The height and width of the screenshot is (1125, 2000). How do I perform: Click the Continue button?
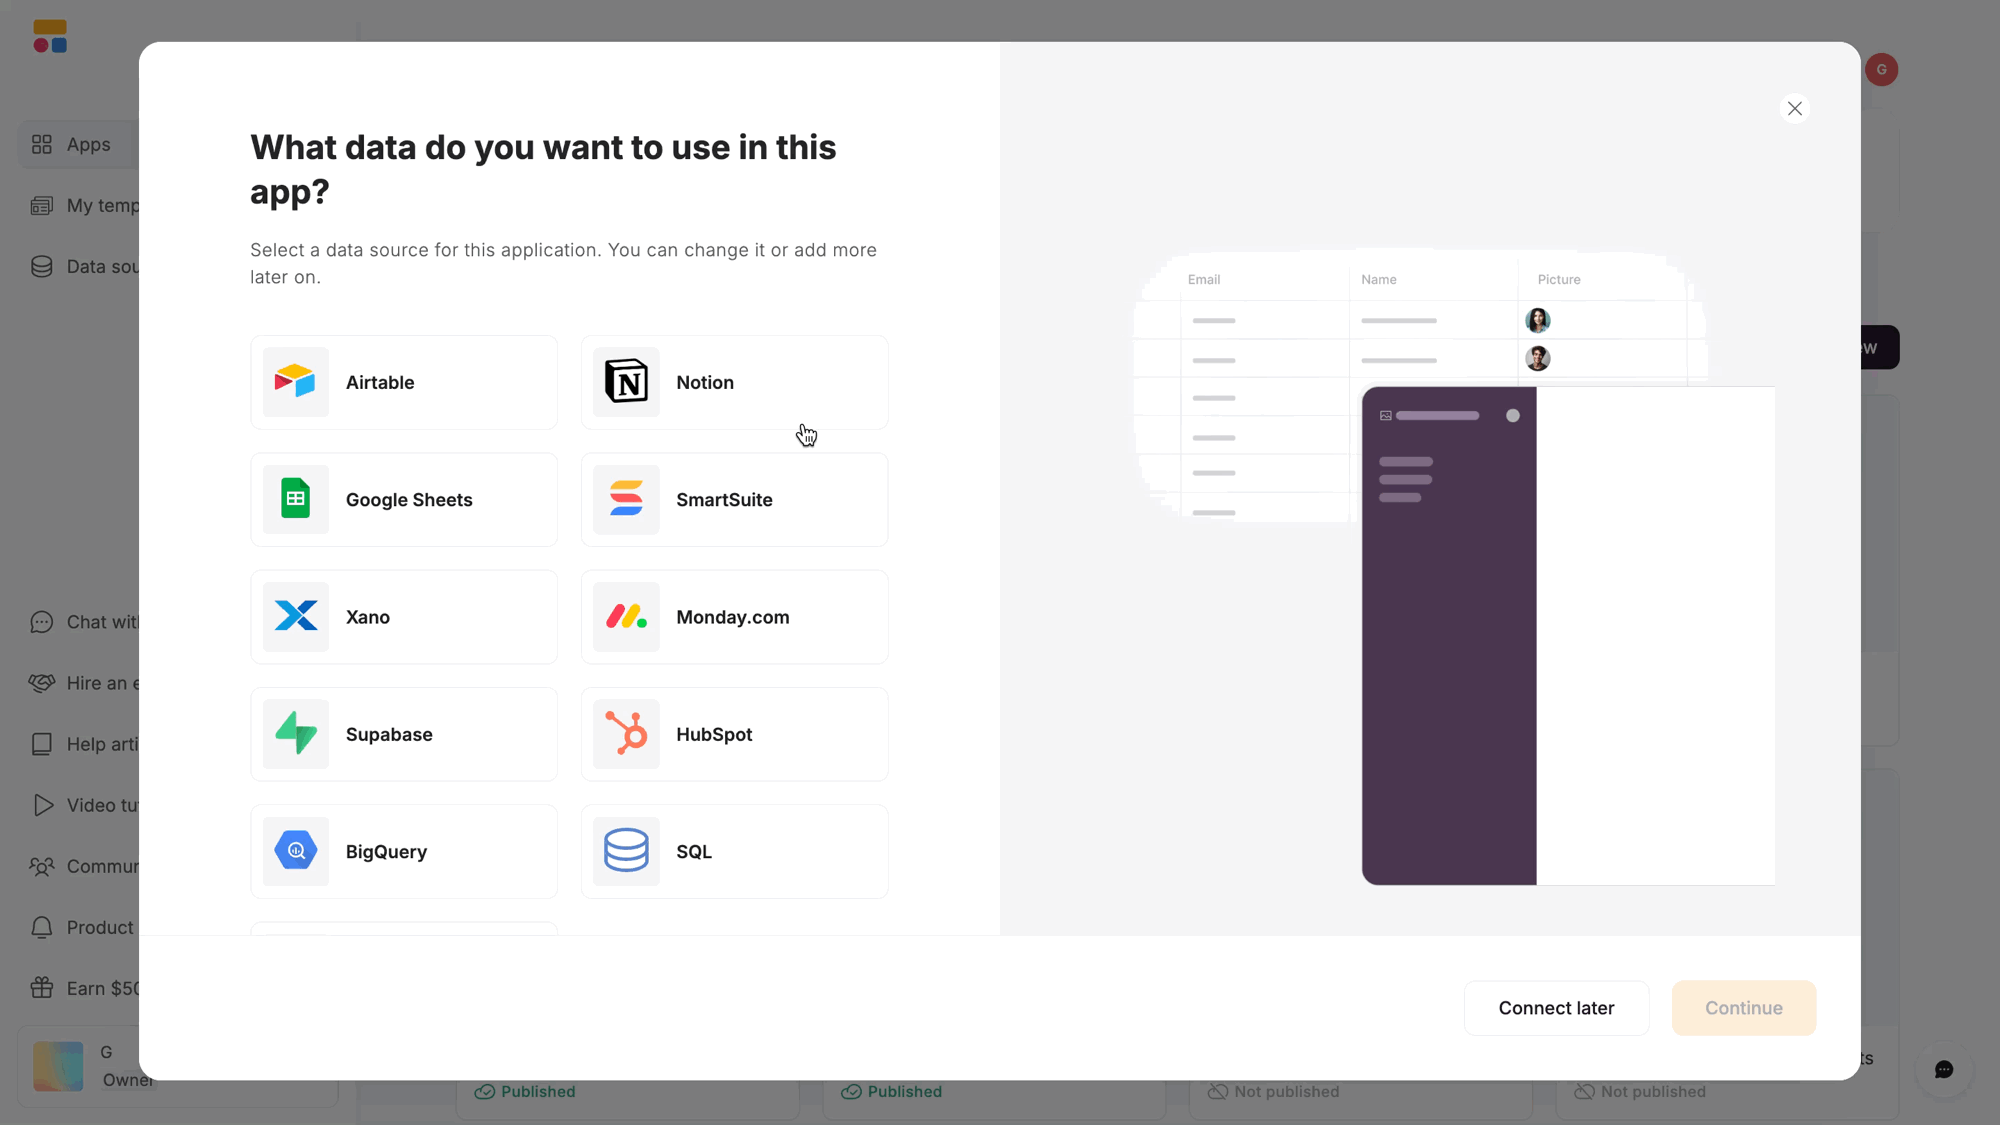(x=1743, y=1008)
